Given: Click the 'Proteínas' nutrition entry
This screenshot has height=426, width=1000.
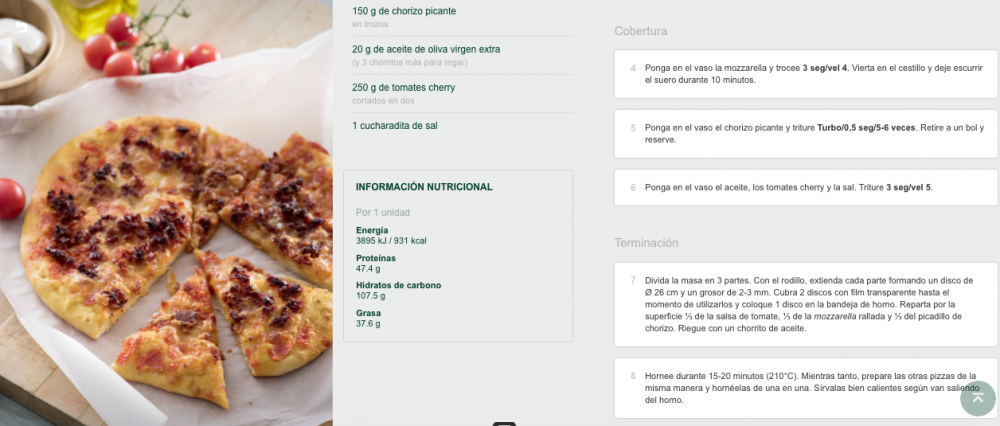Looking at the screenshot, I should tap(376, 263).
